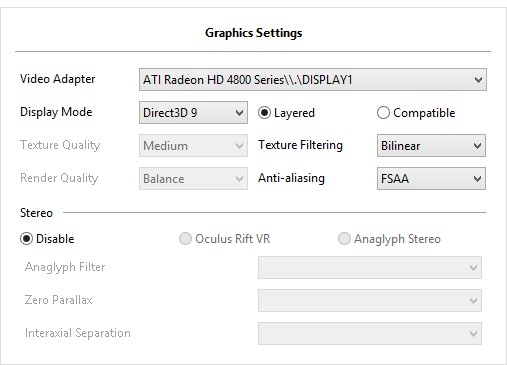The height and width of the screenshot is (365, 507).
Task: Open the Texture Filtering Bilinear dropdown
Action: tap(431, 146)
